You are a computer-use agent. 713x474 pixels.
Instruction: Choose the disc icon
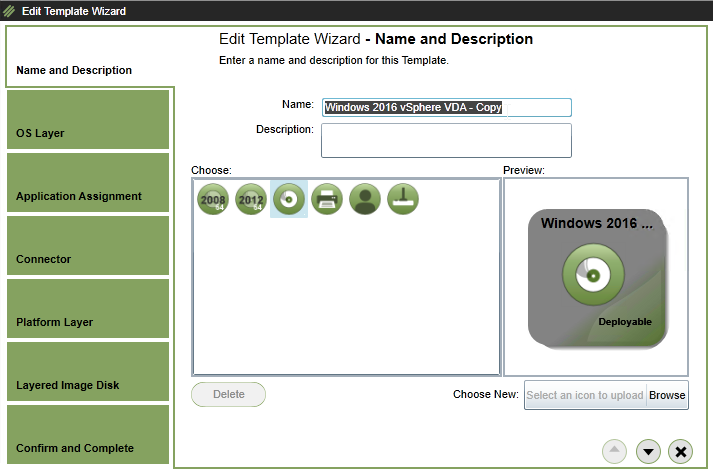coord(289,199)
